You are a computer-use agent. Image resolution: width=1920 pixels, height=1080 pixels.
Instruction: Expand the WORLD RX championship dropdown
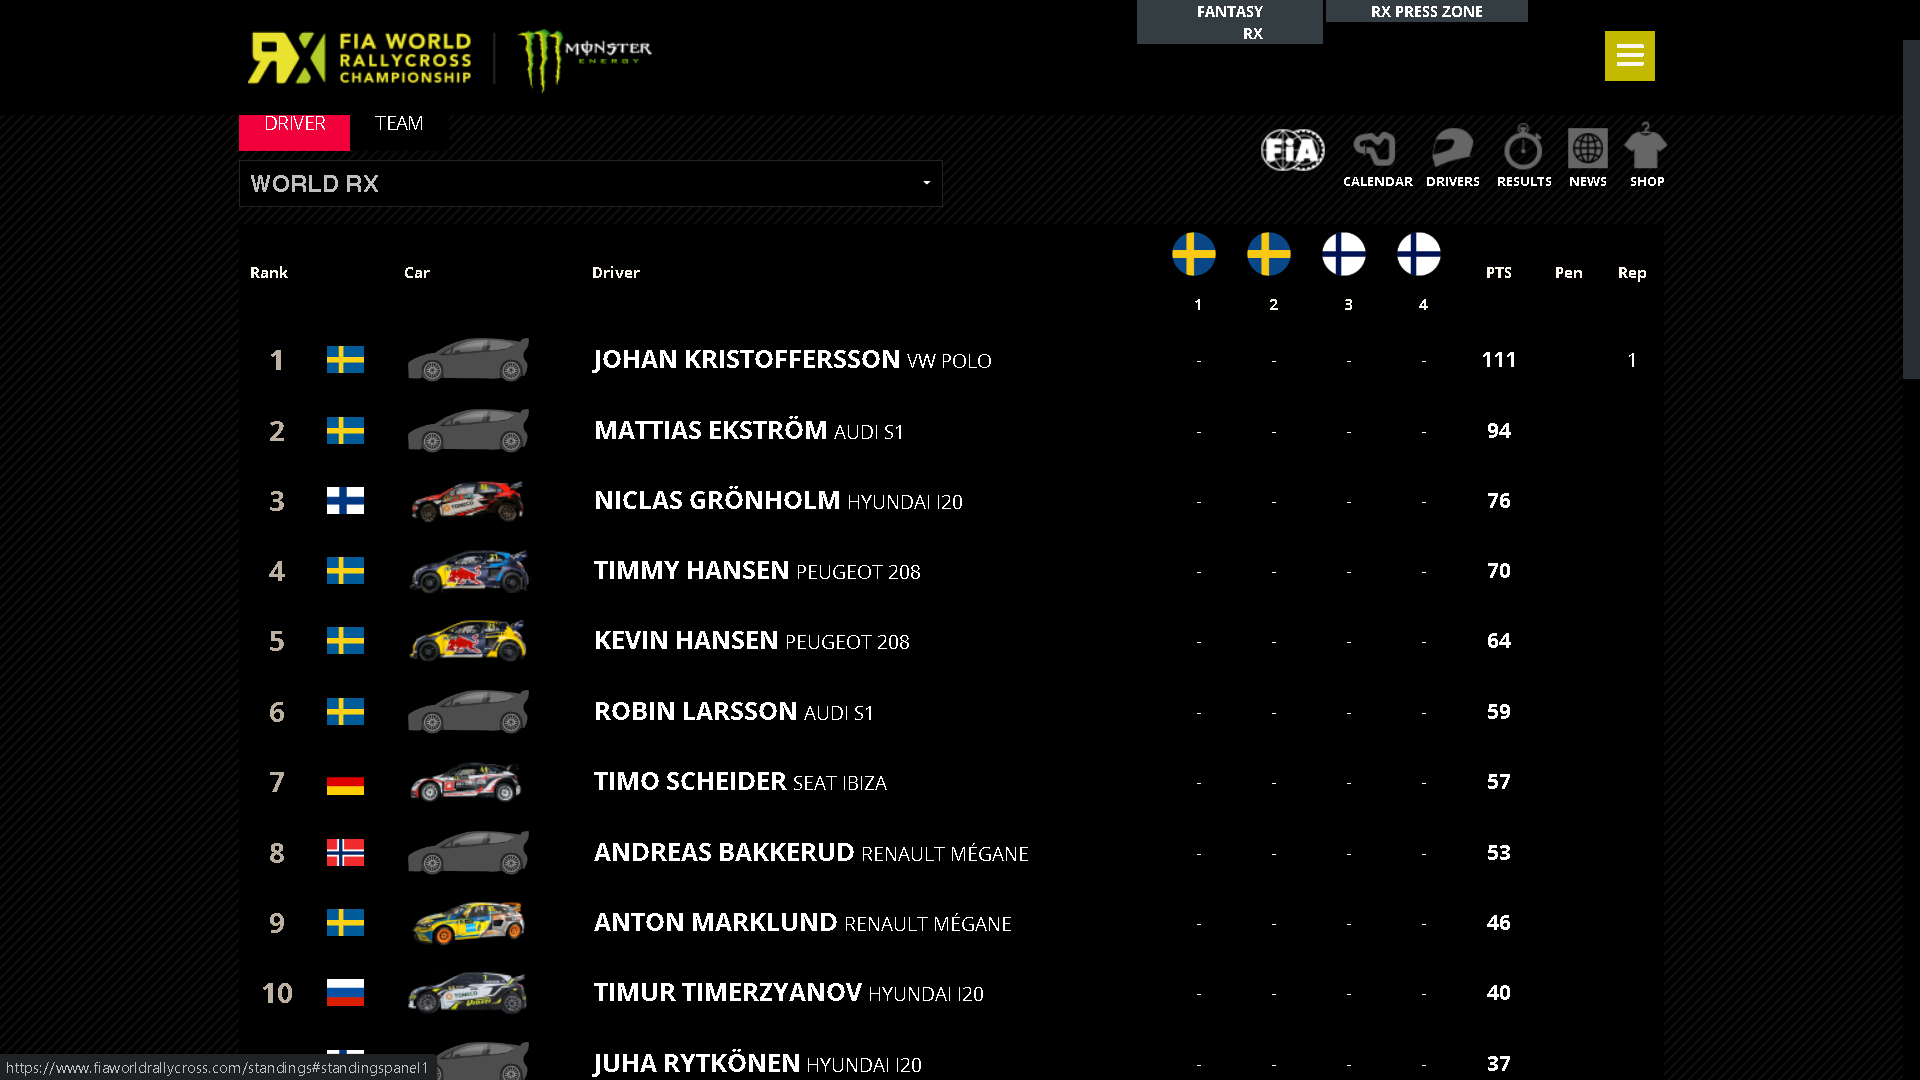coord(590,184)
